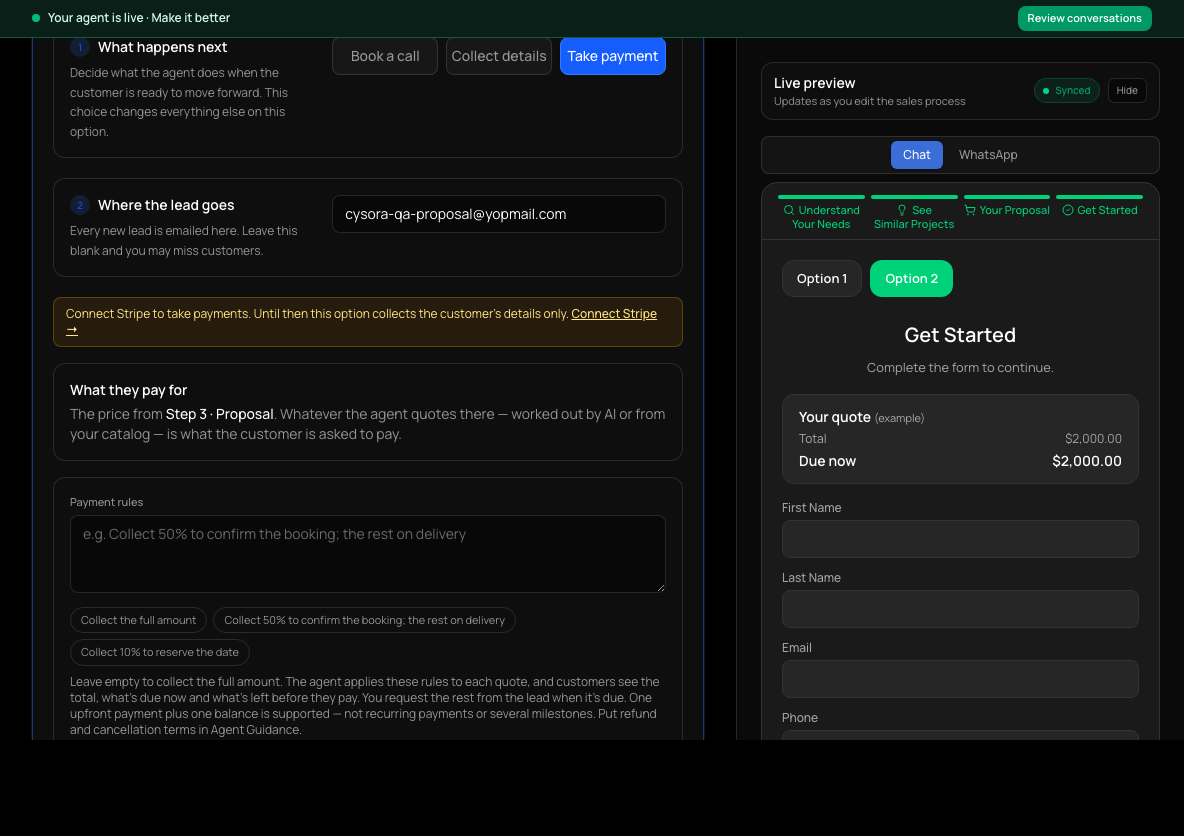This screenshot has height=836, width=1184.
Task: Click the 'Where the lead goes' heading
Action: click(x=166, y=205)
